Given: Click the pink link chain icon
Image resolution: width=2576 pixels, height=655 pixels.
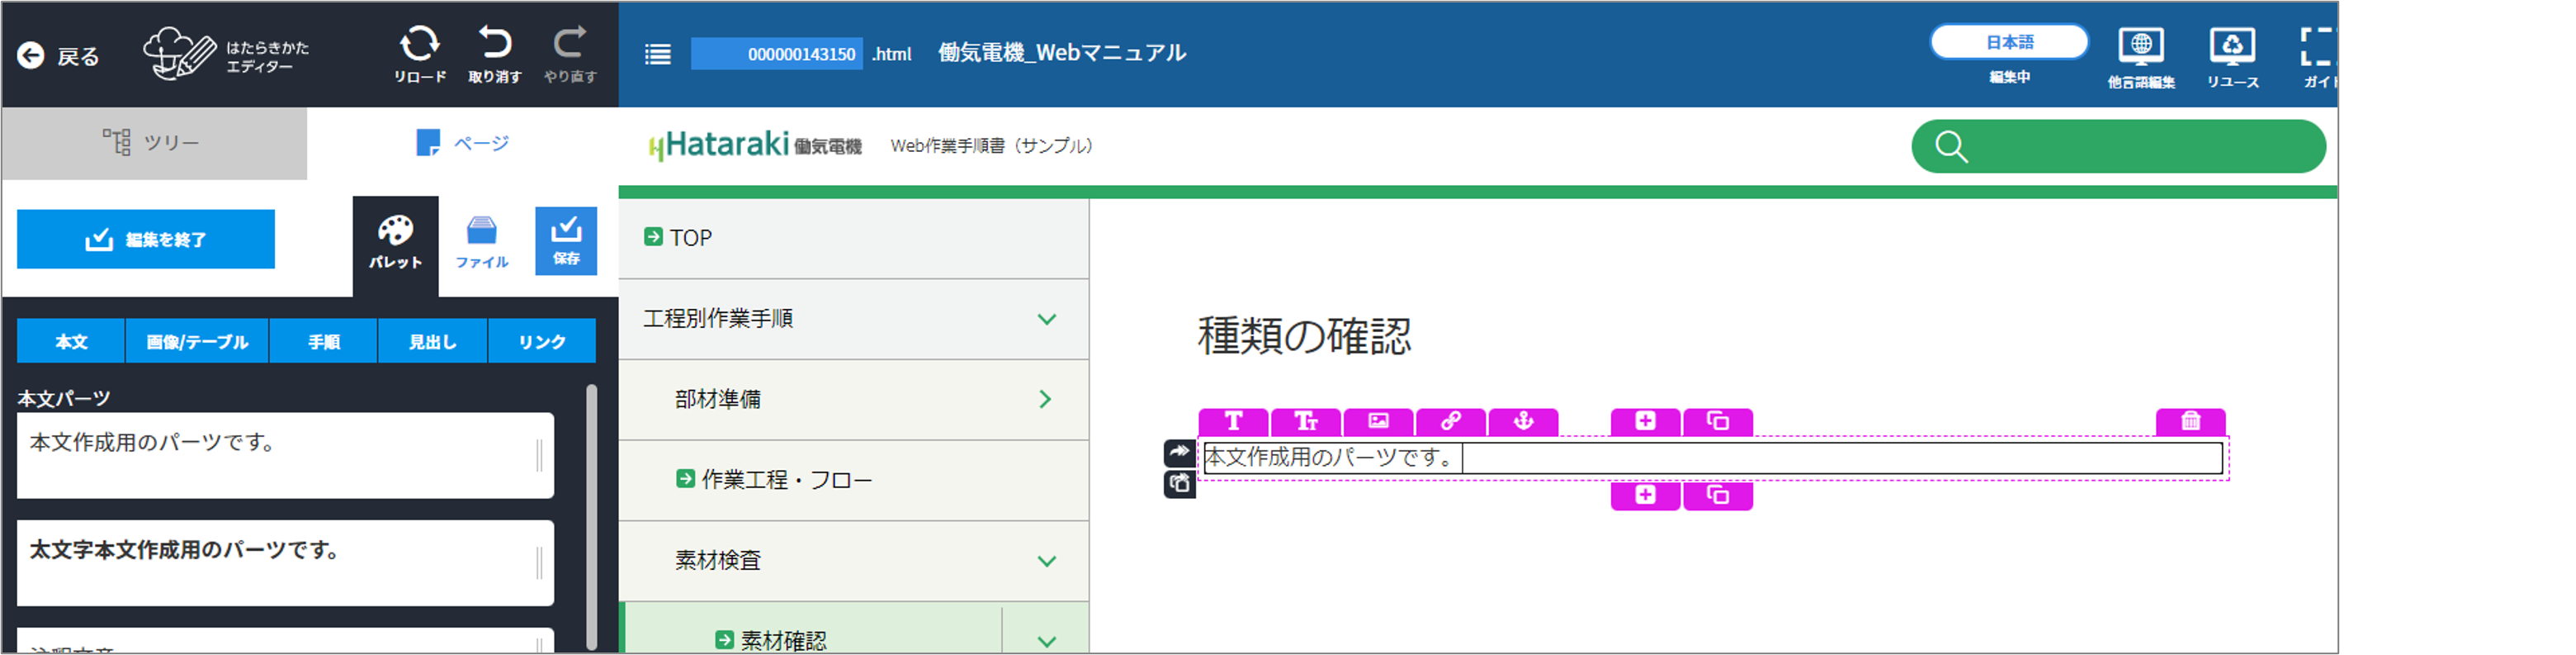Looking at the screenshot, I should (x=1450, y=421).
